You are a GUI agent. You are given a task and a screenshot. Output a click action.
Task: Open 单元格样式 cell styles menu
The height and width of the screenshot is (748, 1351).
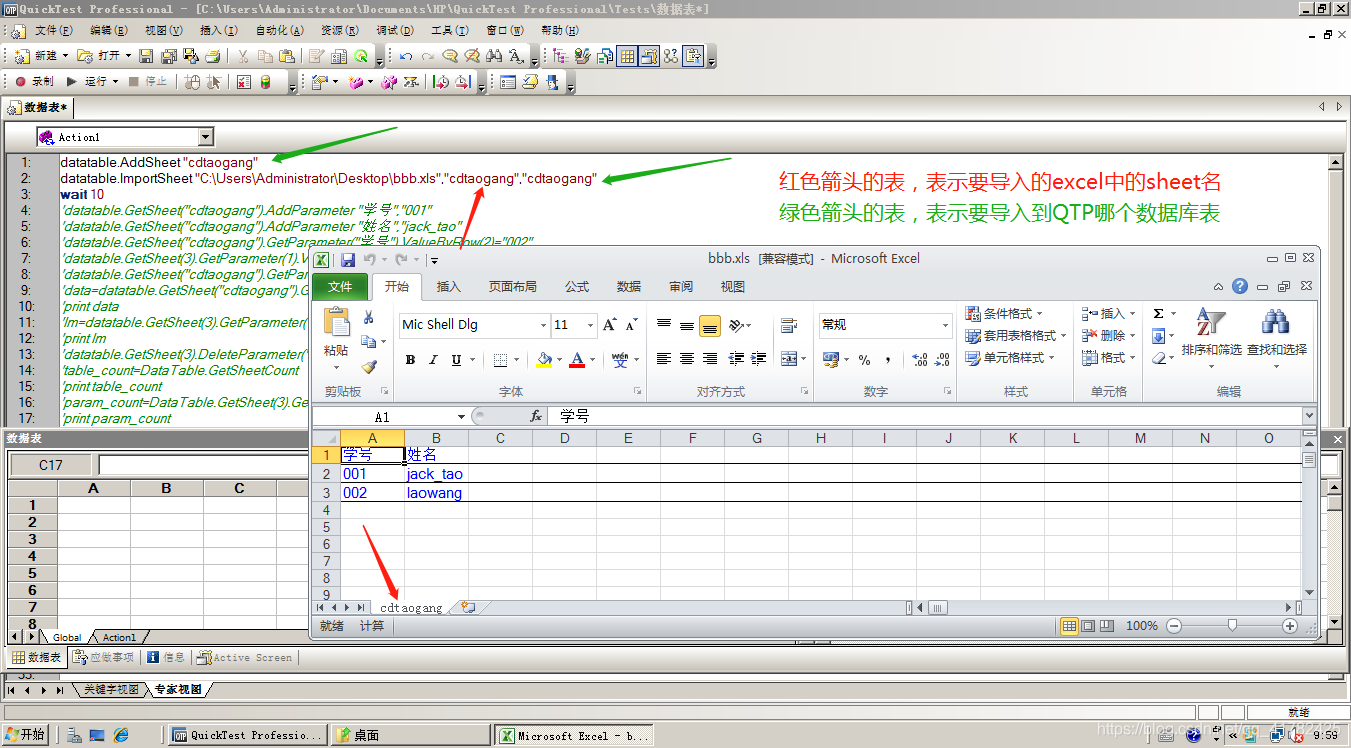coord(1010,357)
